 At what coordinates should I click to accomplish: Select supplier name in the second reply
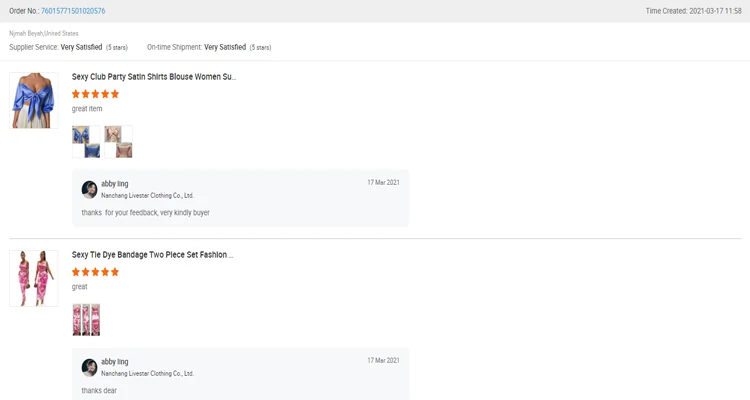(x=147, y=374)
